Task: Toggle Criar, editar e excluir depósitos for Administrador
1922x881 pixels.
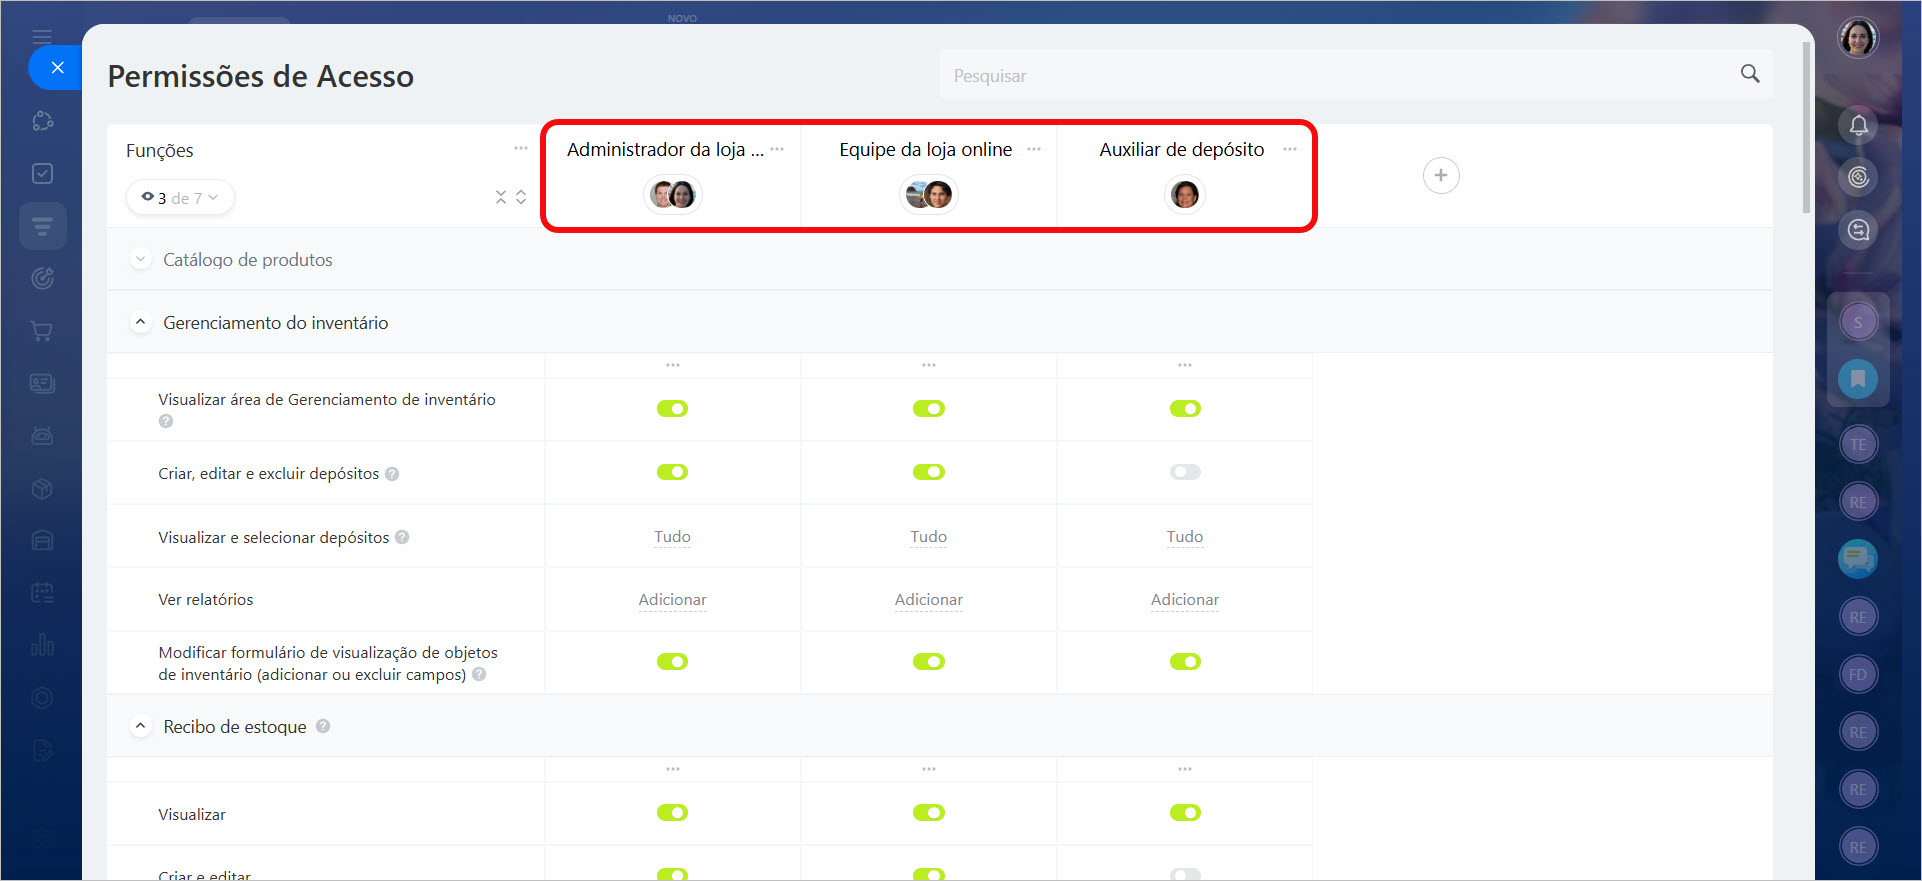Action: (672, 472)
